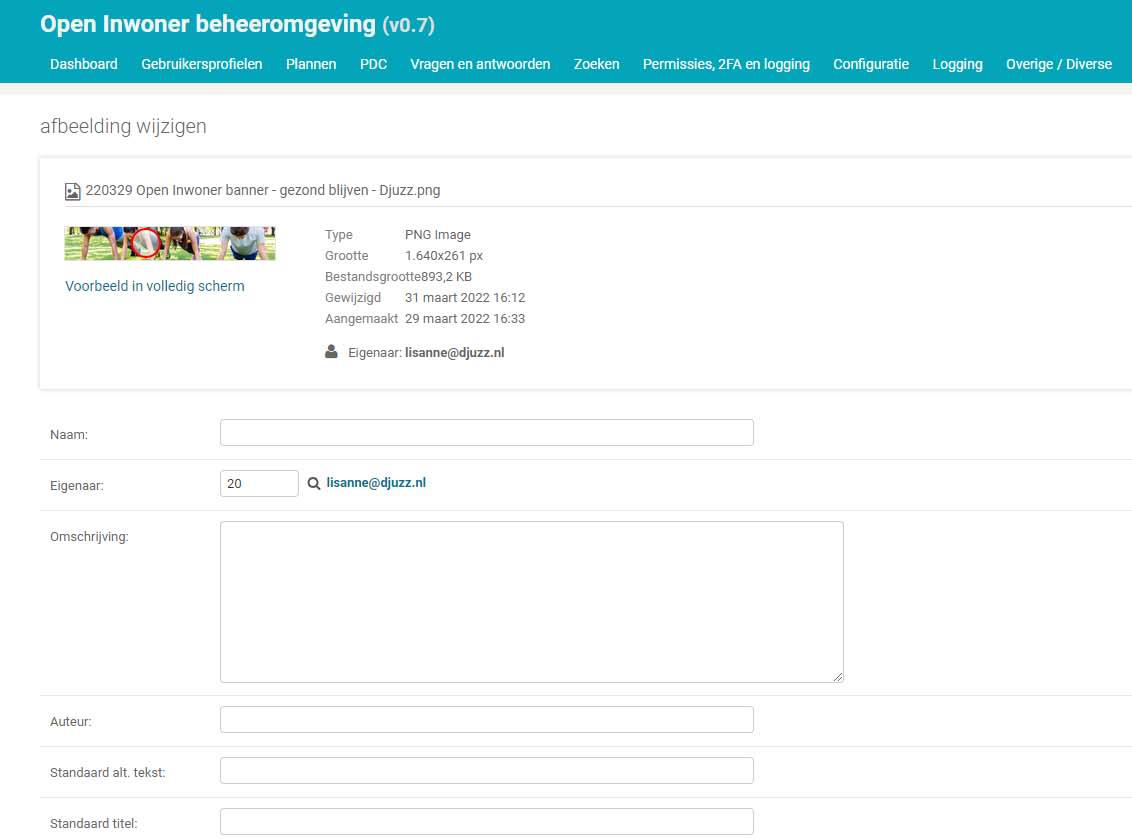Click the lisanne@djuzz.nl owner link in the form

(x=376, y=483)
